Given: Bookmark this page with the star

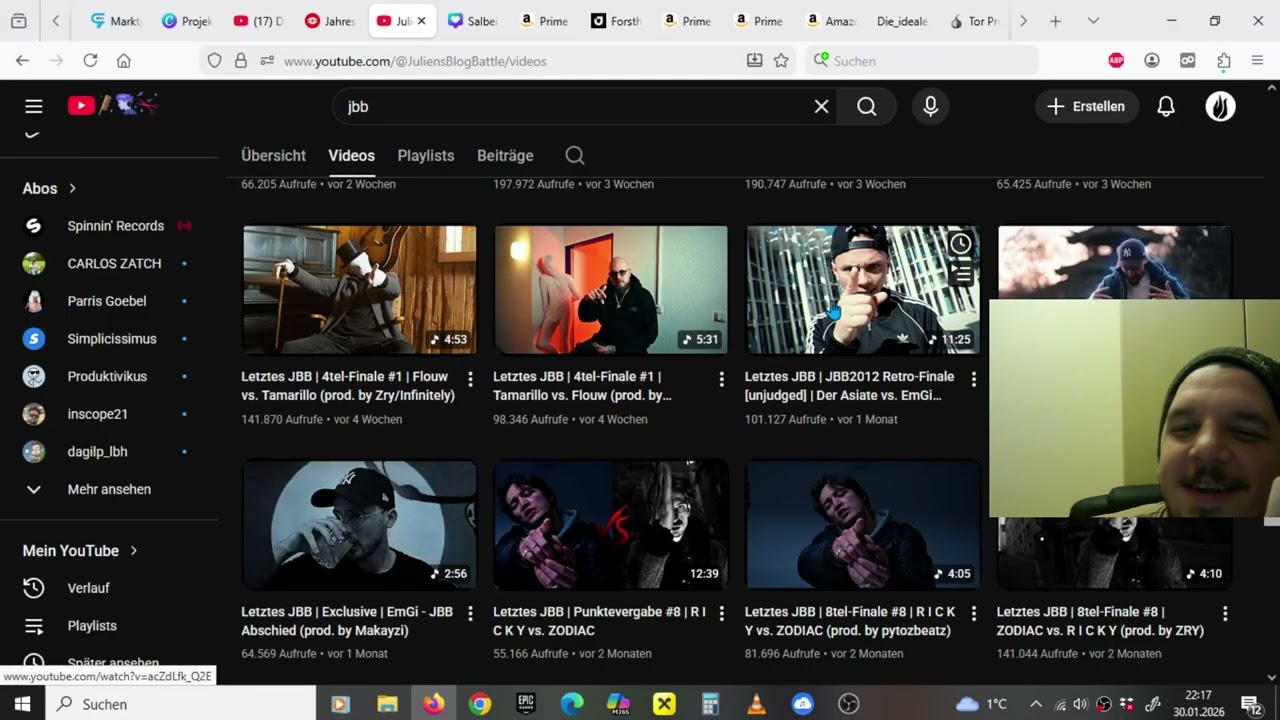Looking at the screenshot, I should pos(781,61).
